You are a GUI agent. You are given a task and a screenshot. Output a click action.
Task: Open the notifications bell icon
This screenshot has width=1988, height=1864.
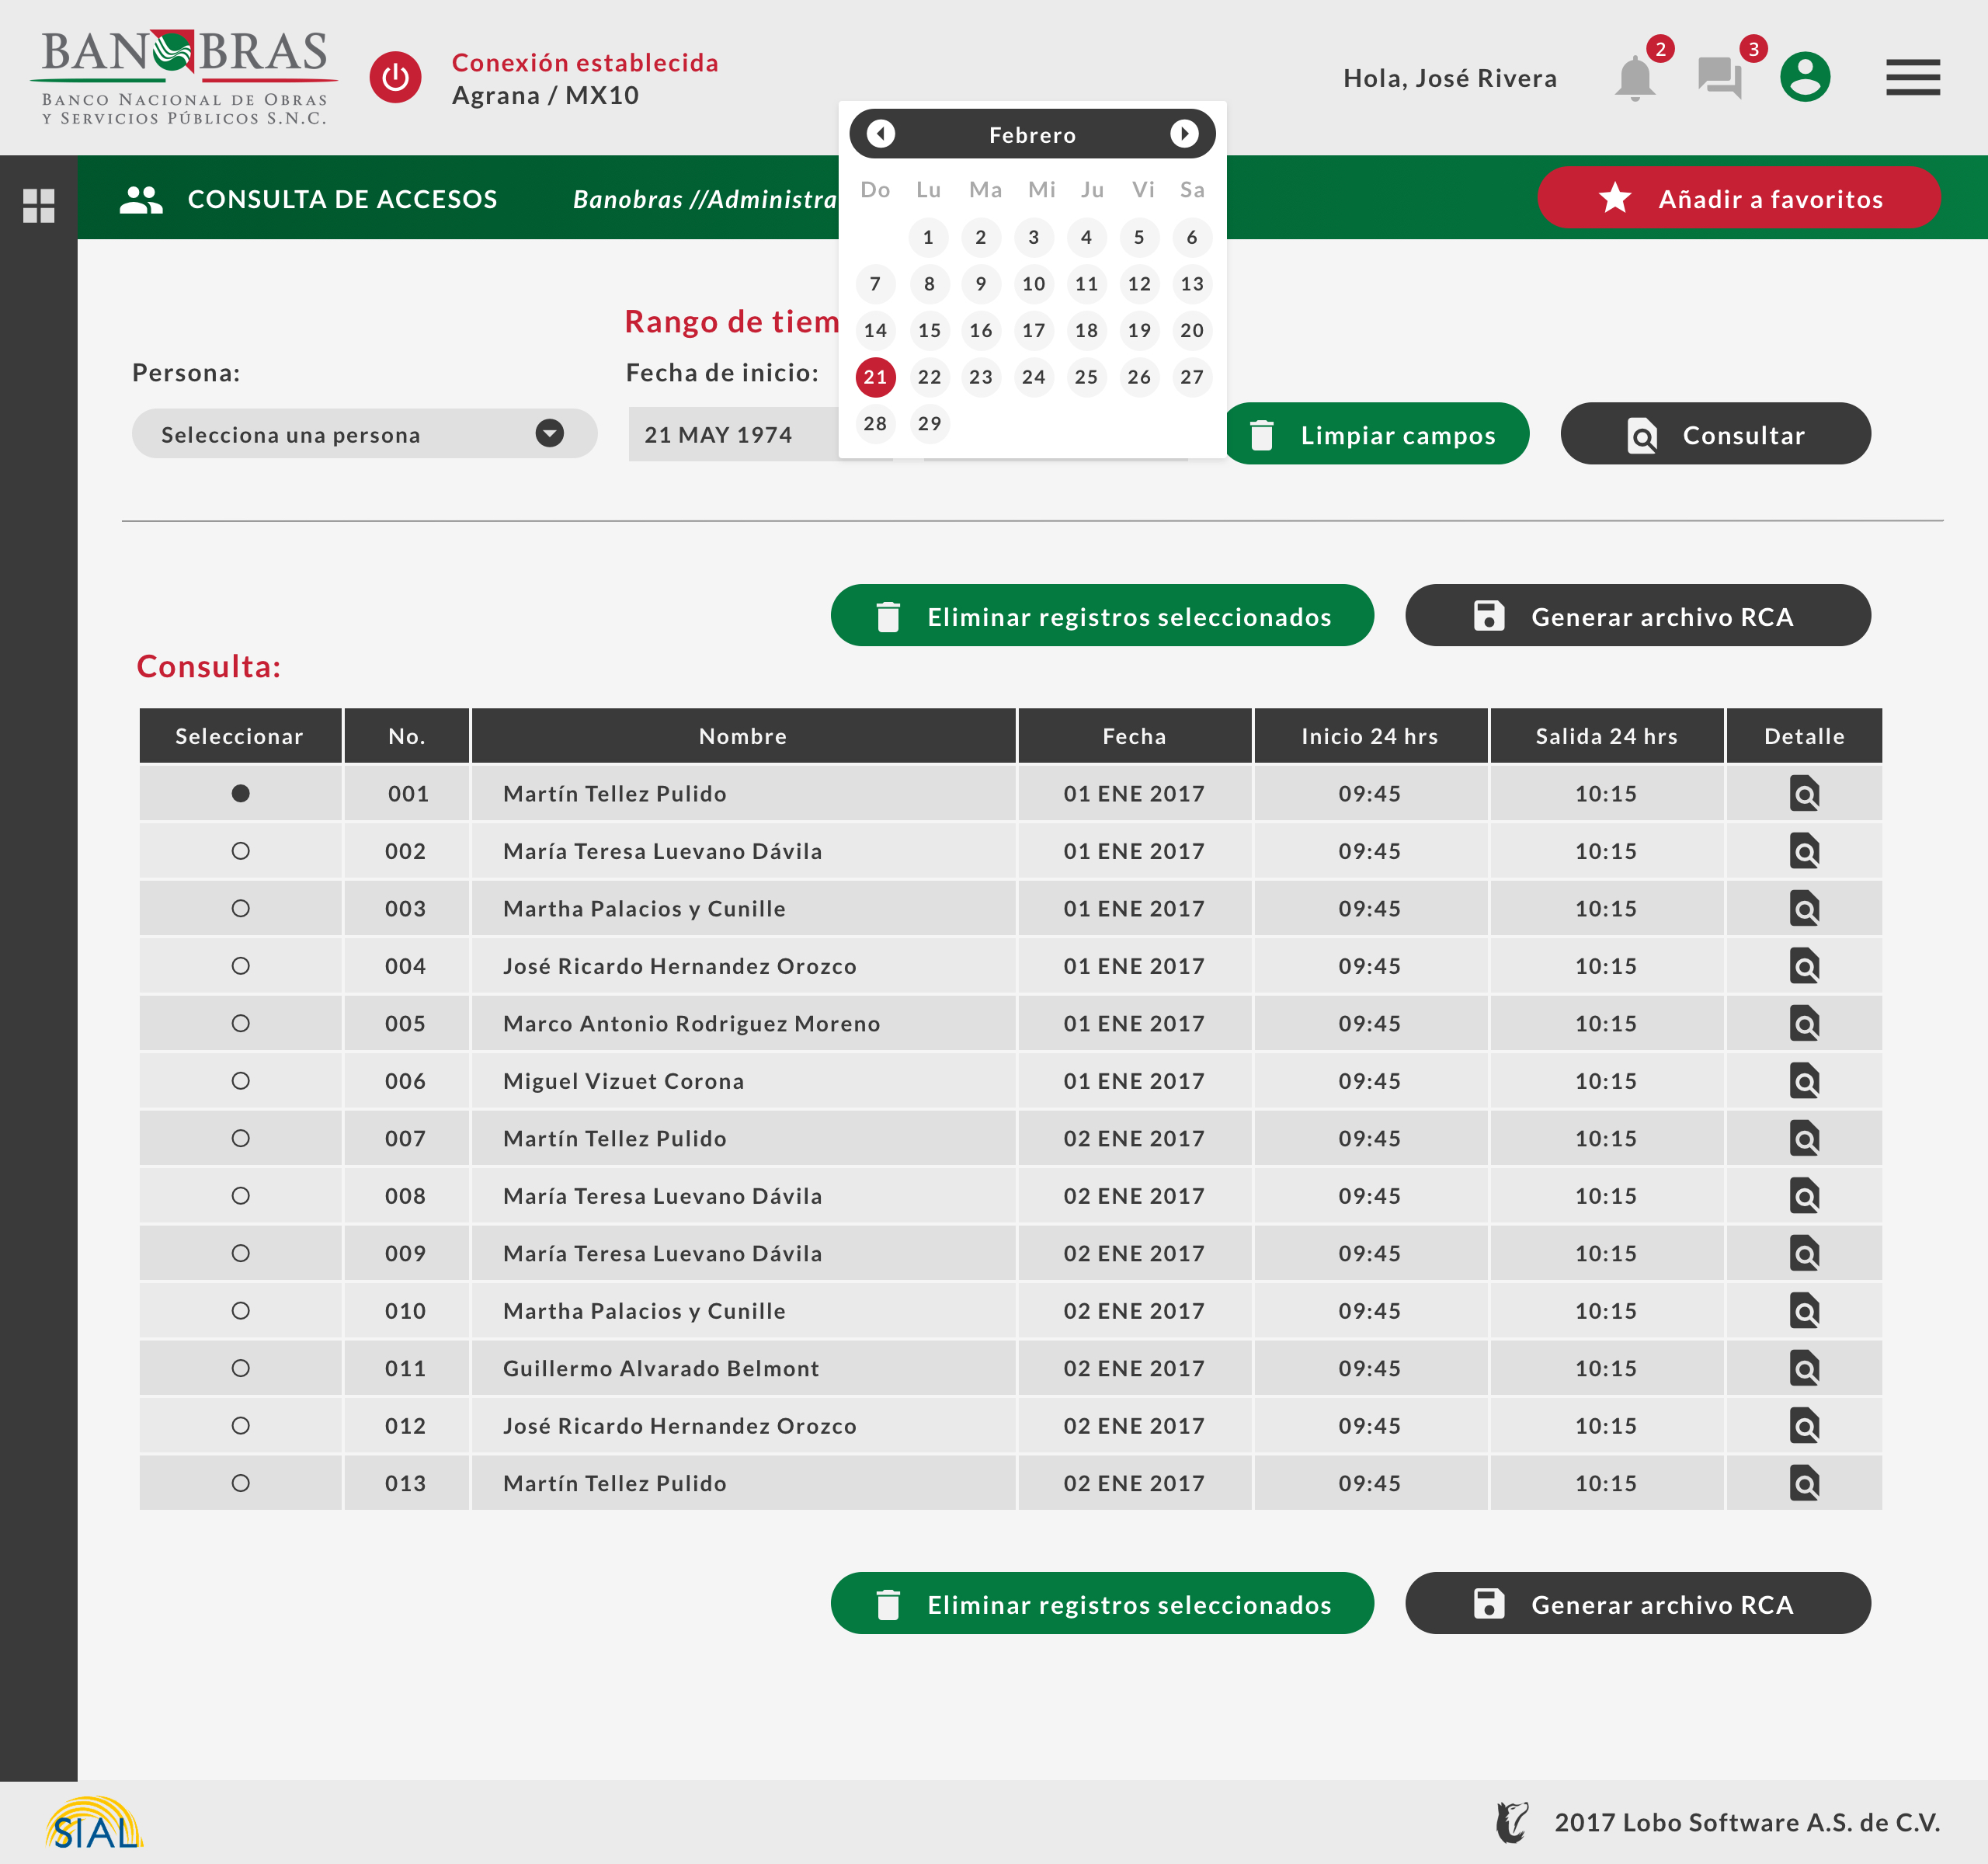(x=1634, y=78)
